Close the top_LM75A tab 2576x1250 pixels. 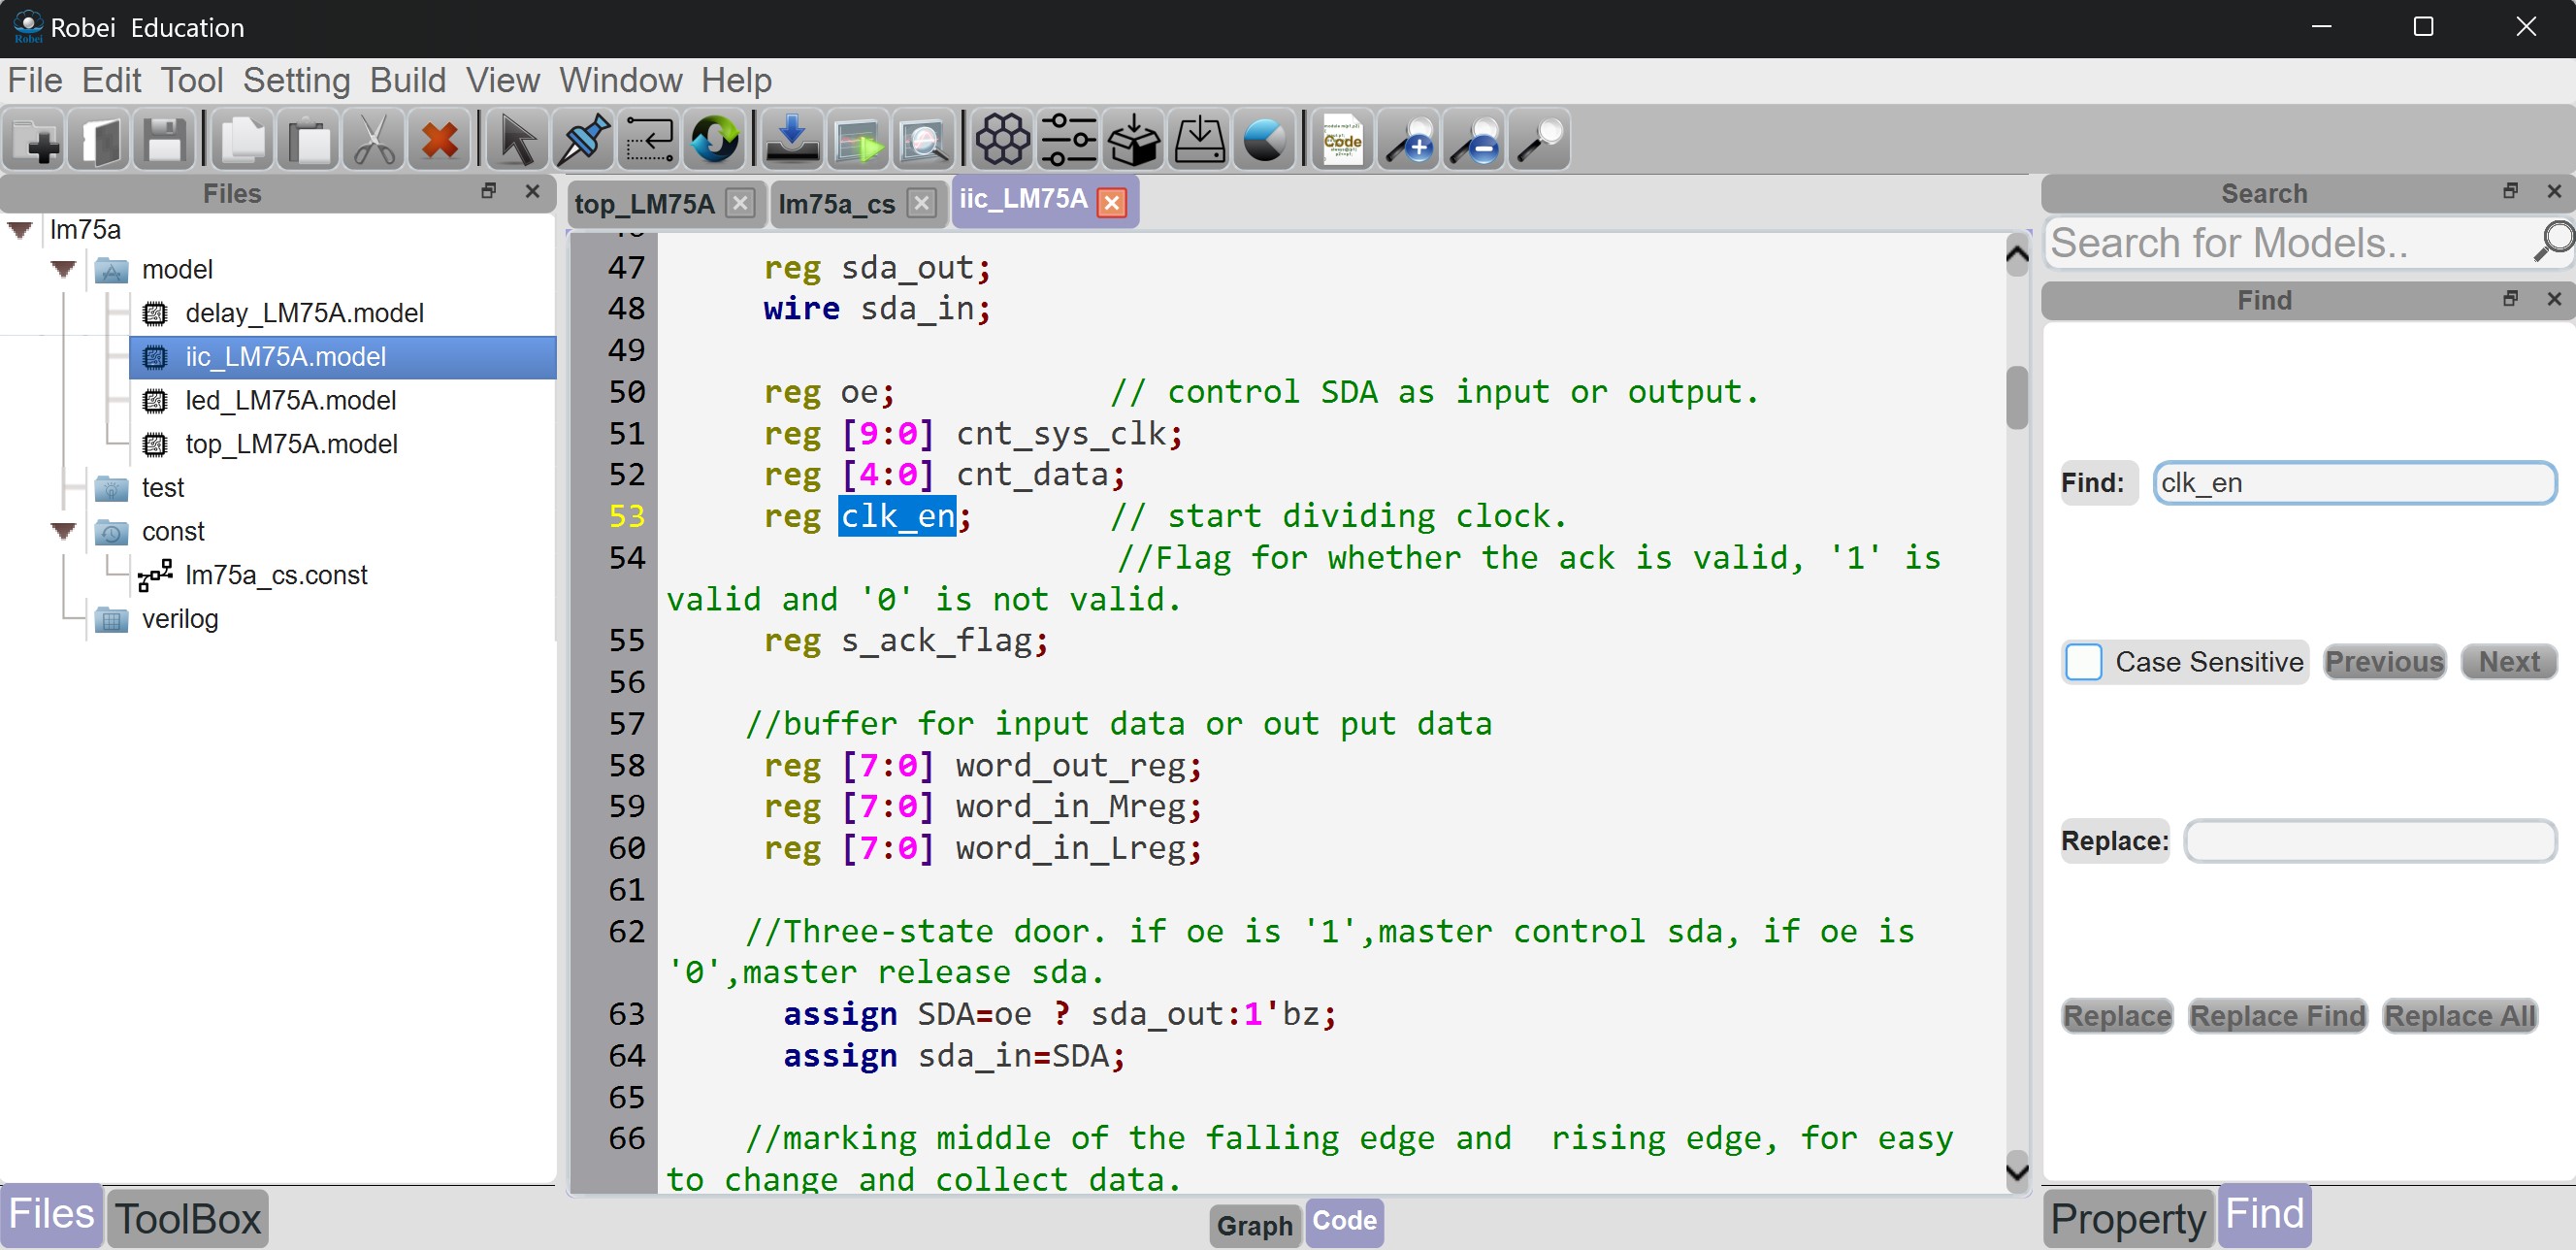[740, 204]
